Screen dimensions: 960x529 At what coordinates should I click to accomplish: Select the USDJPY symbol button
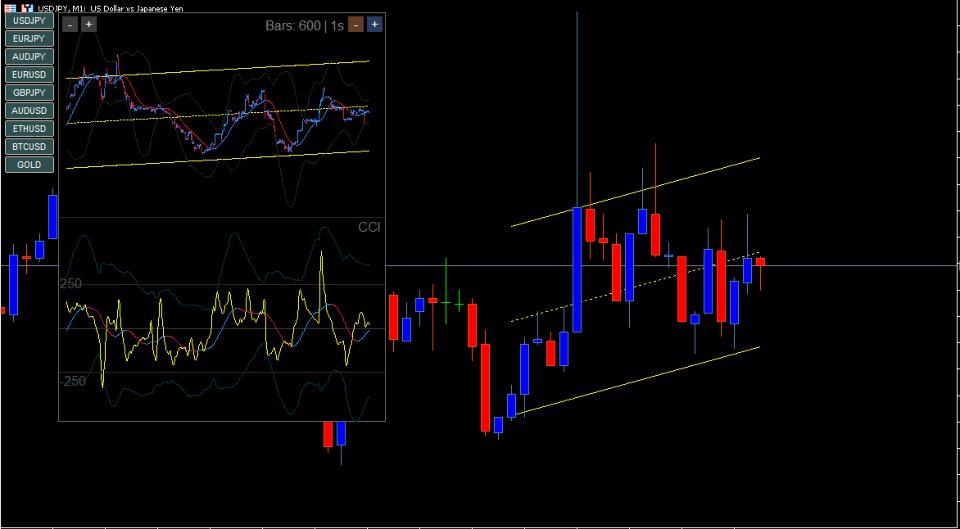click(x=29, y=21)
